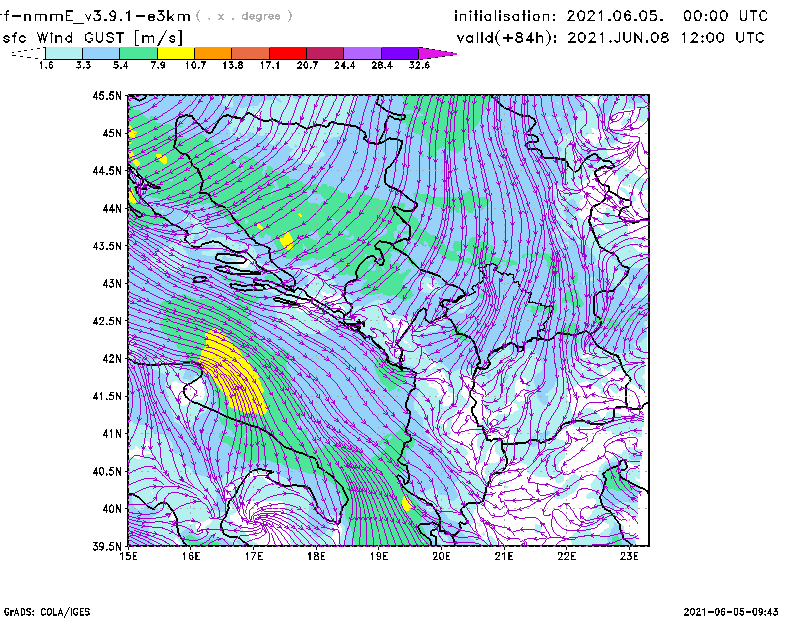Click the legend value 10.7

click(195, 65)
